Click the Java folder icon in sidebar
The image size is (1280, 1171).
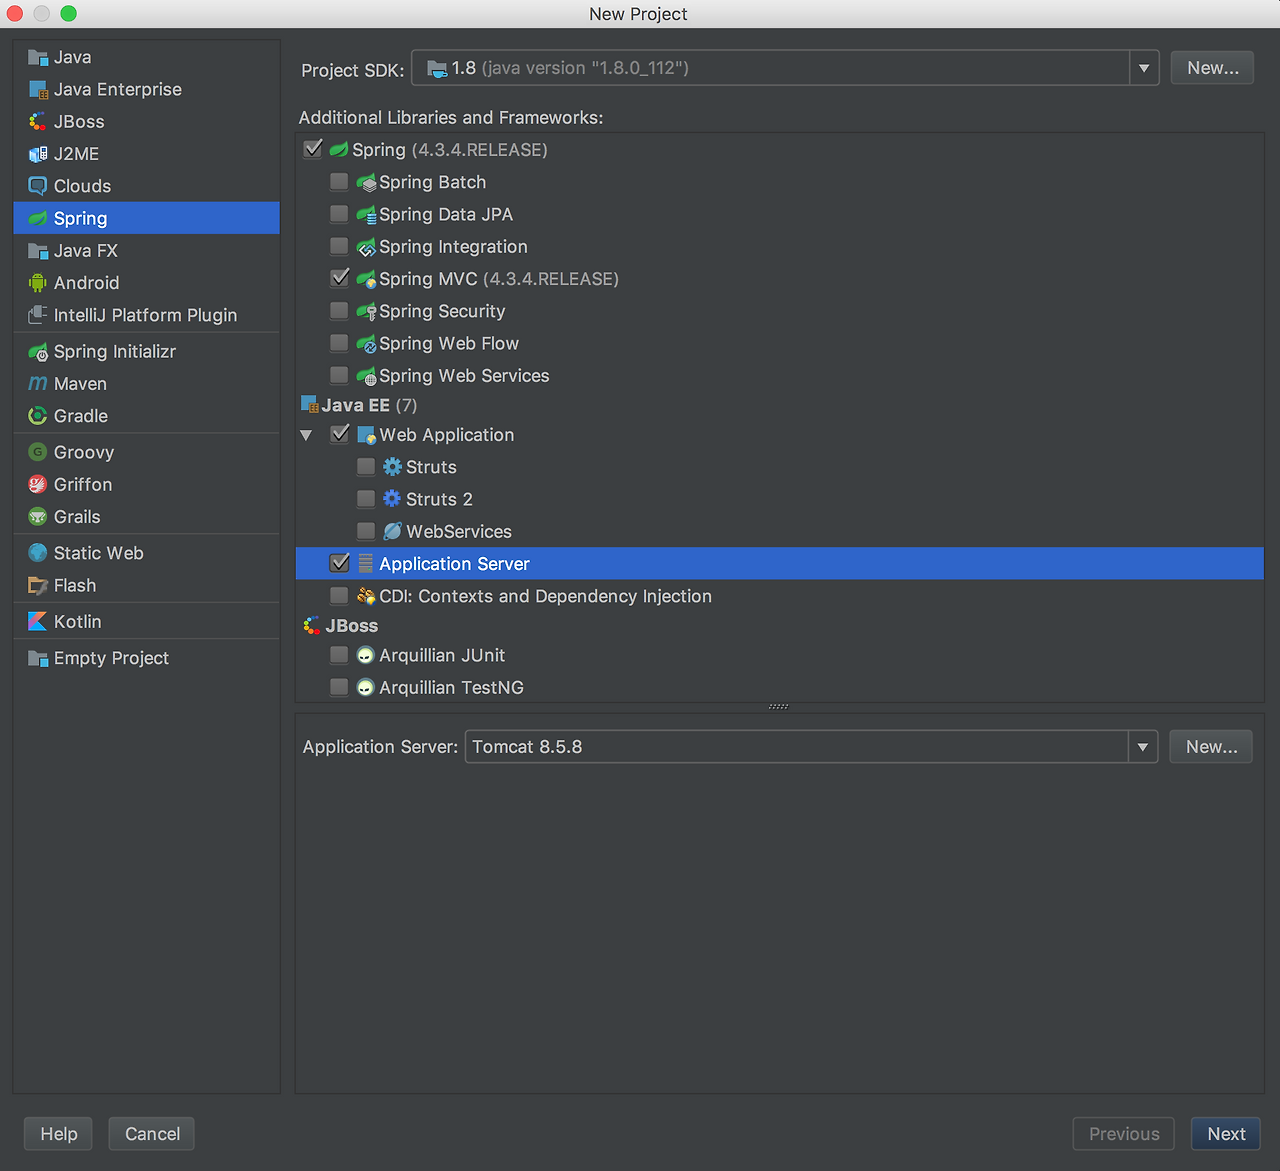tap(38, 58)
